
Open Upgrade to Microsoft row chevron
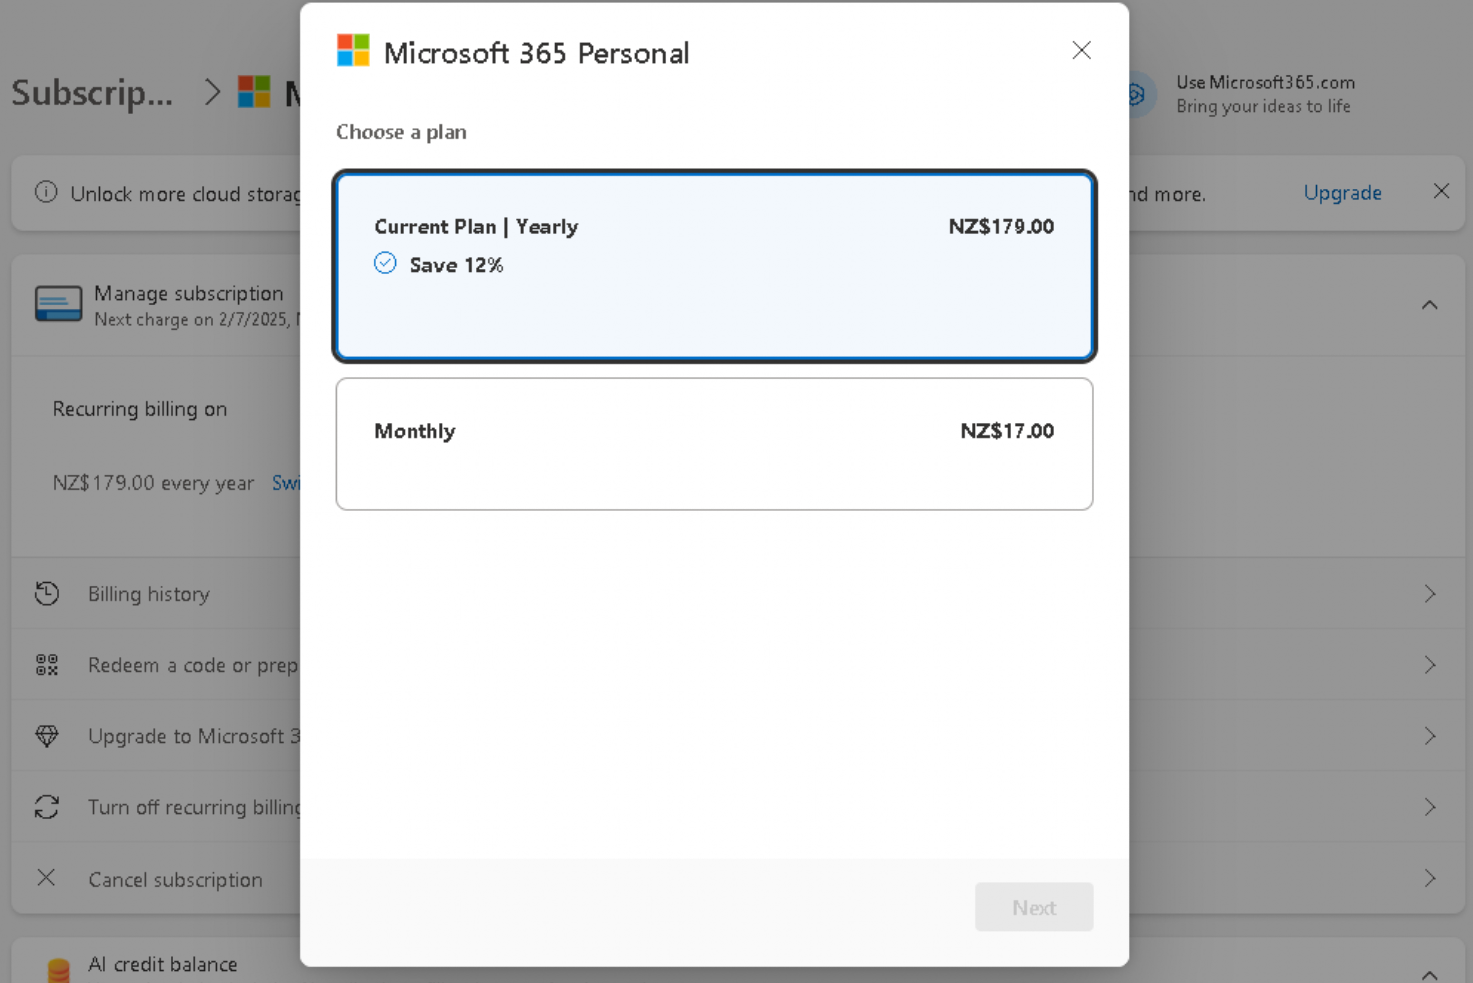pyautogui.click(x=1430, y=736)
